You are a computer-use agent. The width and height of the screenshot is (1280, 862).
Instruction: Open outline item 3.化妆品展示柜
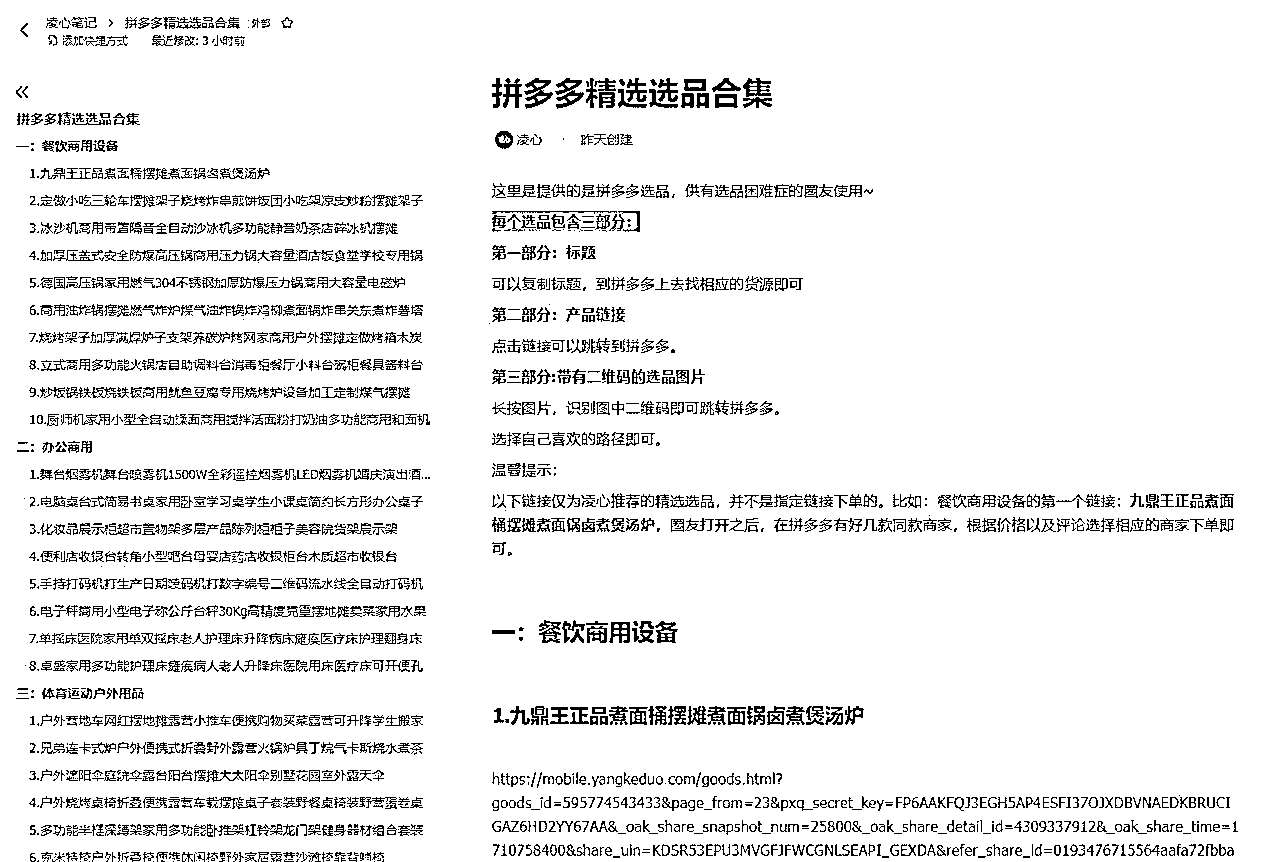[214, 529]
